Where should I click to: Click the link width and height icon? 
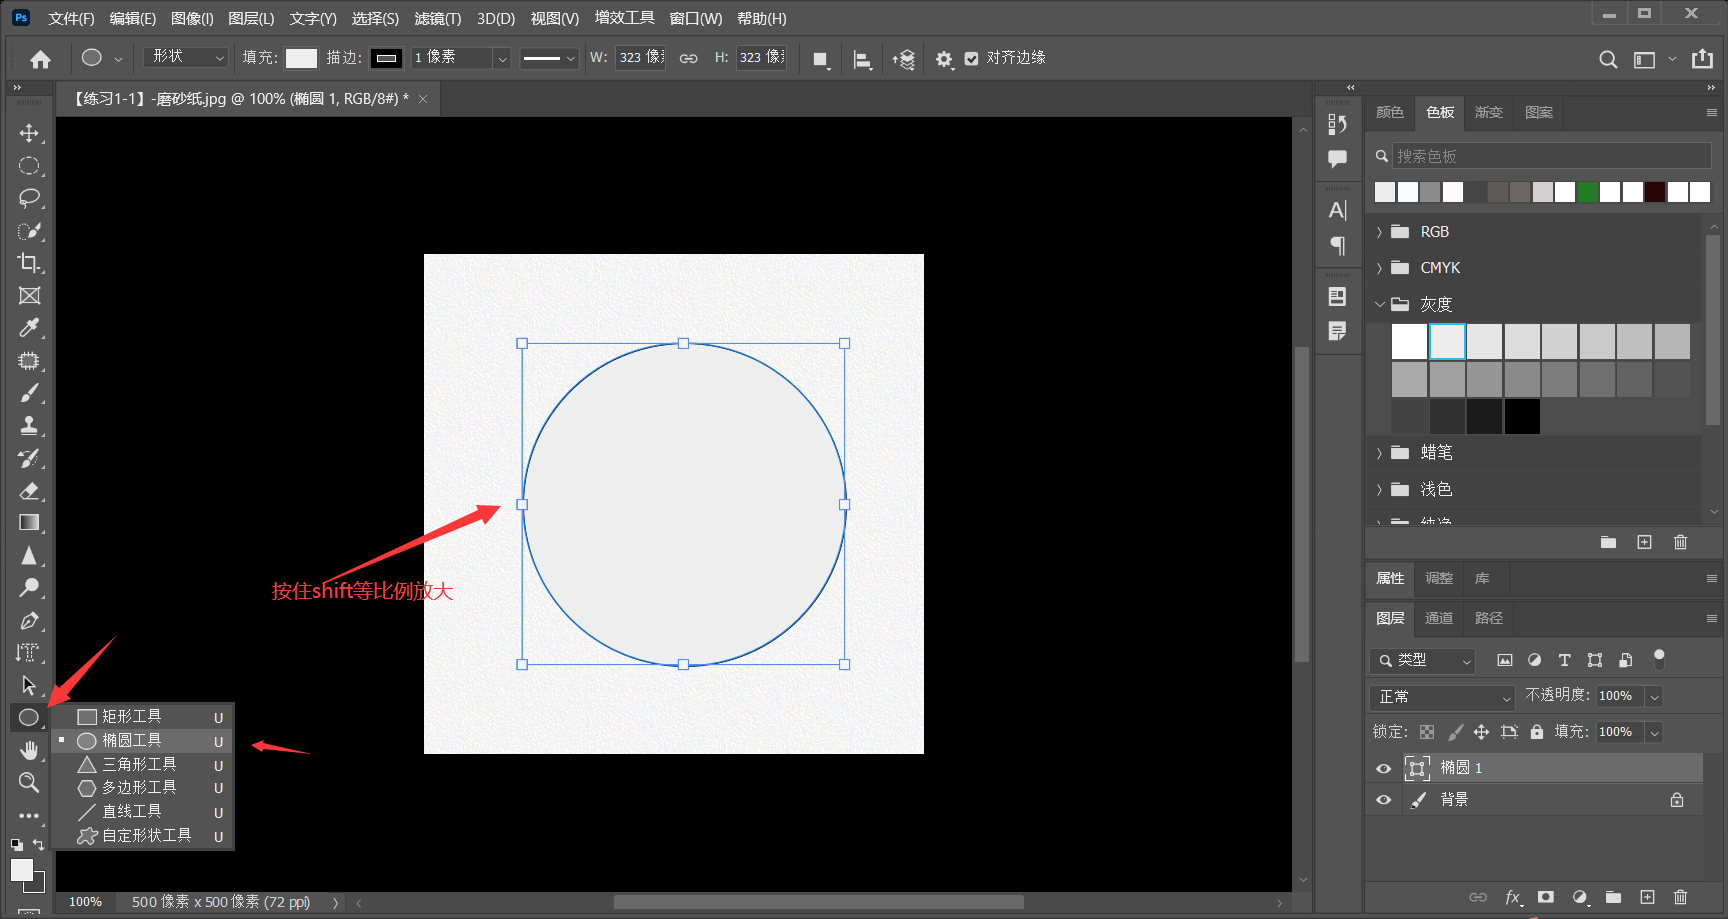click(688, 58)
